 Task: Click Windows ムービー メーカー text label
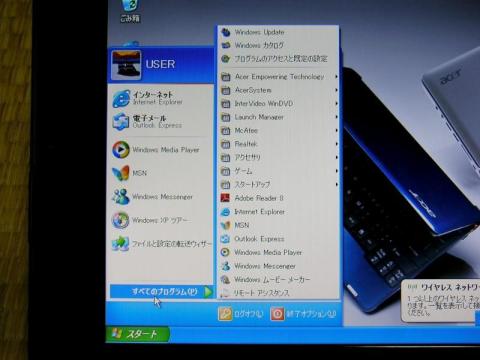coord(272,280)
